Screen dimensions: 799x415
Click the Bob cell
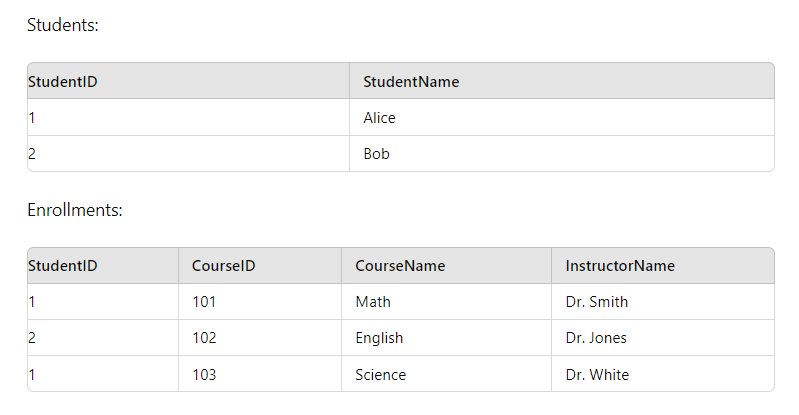click(x=376, y=154)
